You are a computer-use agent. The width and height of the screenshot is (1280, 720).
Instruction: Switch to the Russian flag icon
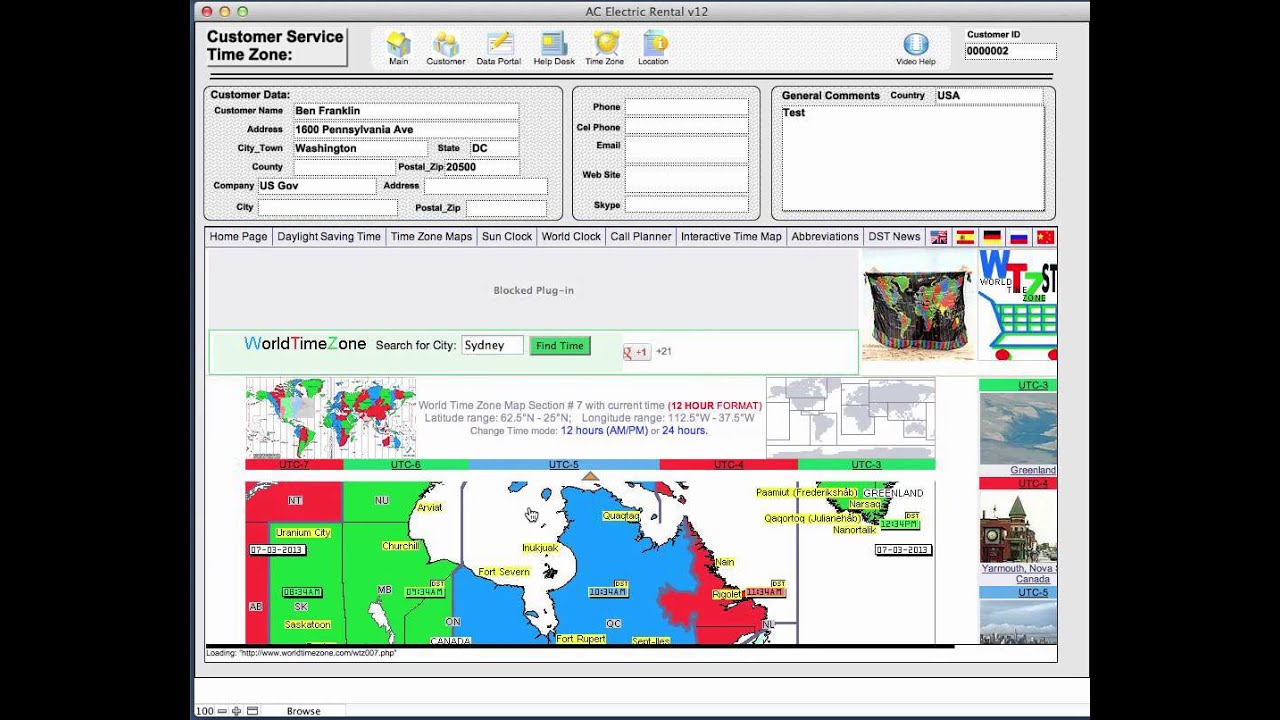pyautogui.click(x=1019, y=237)
